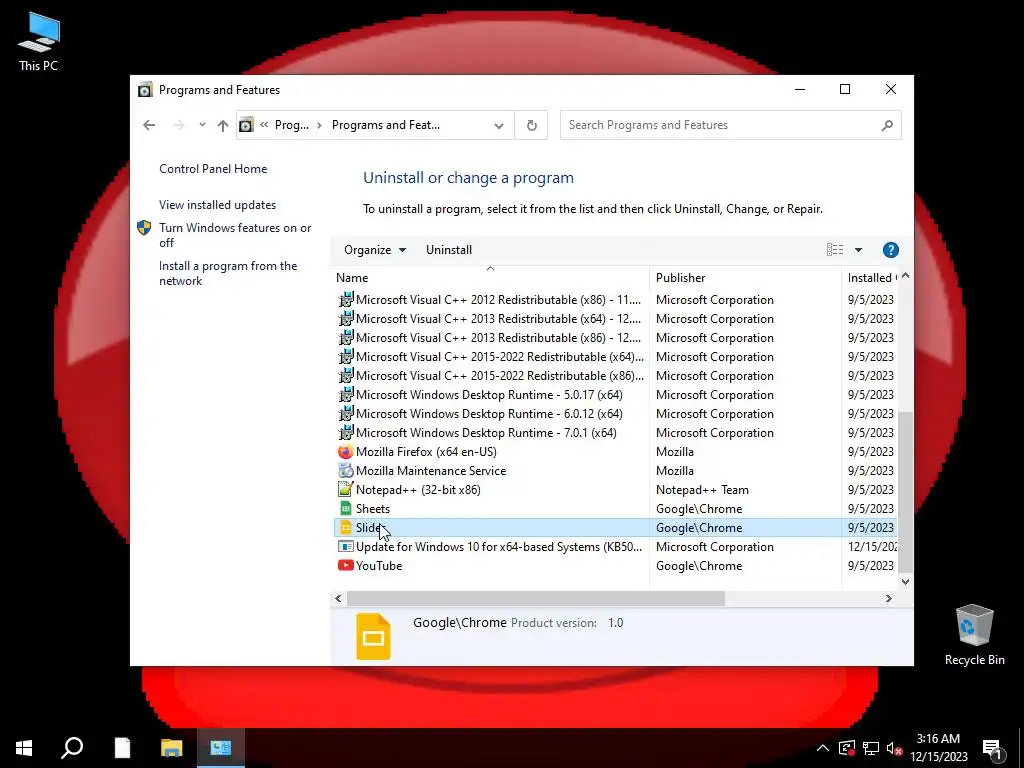This screenshot has width=1024, height=768.
Task: Open the Windows Start menu
Action: tap(24, 748)
